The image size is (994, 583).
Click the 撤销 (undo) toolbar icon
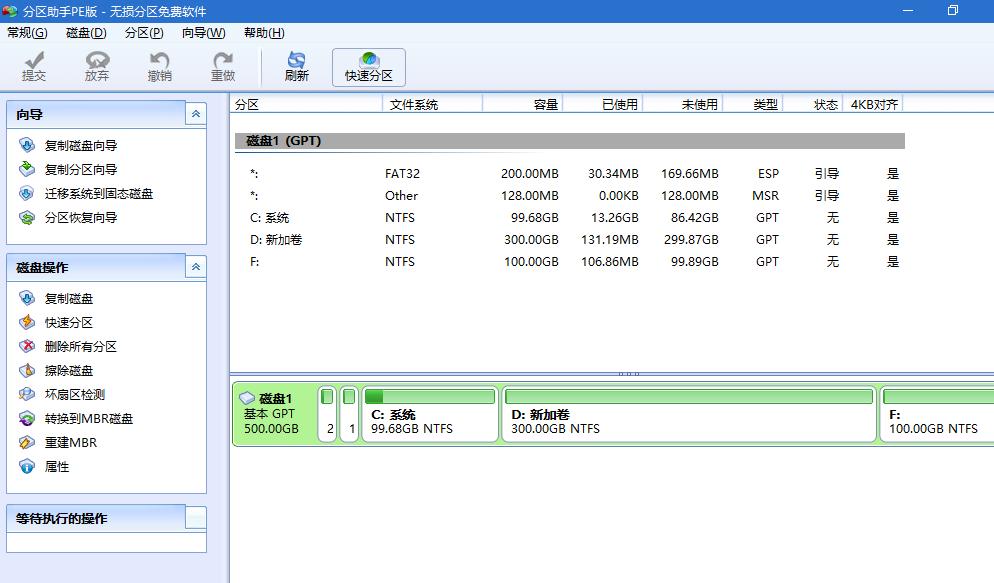(x=159, y=65)
